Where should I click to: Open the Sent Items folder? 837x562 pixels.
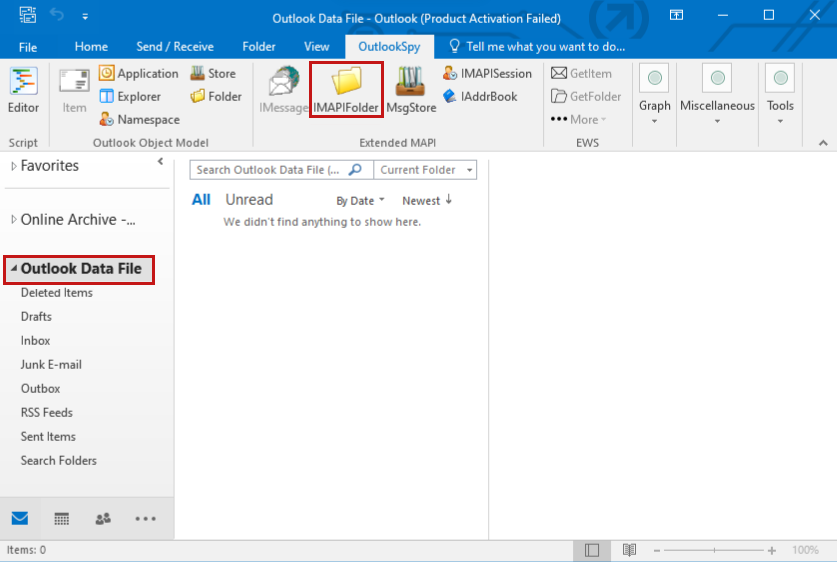click(48, 437)
